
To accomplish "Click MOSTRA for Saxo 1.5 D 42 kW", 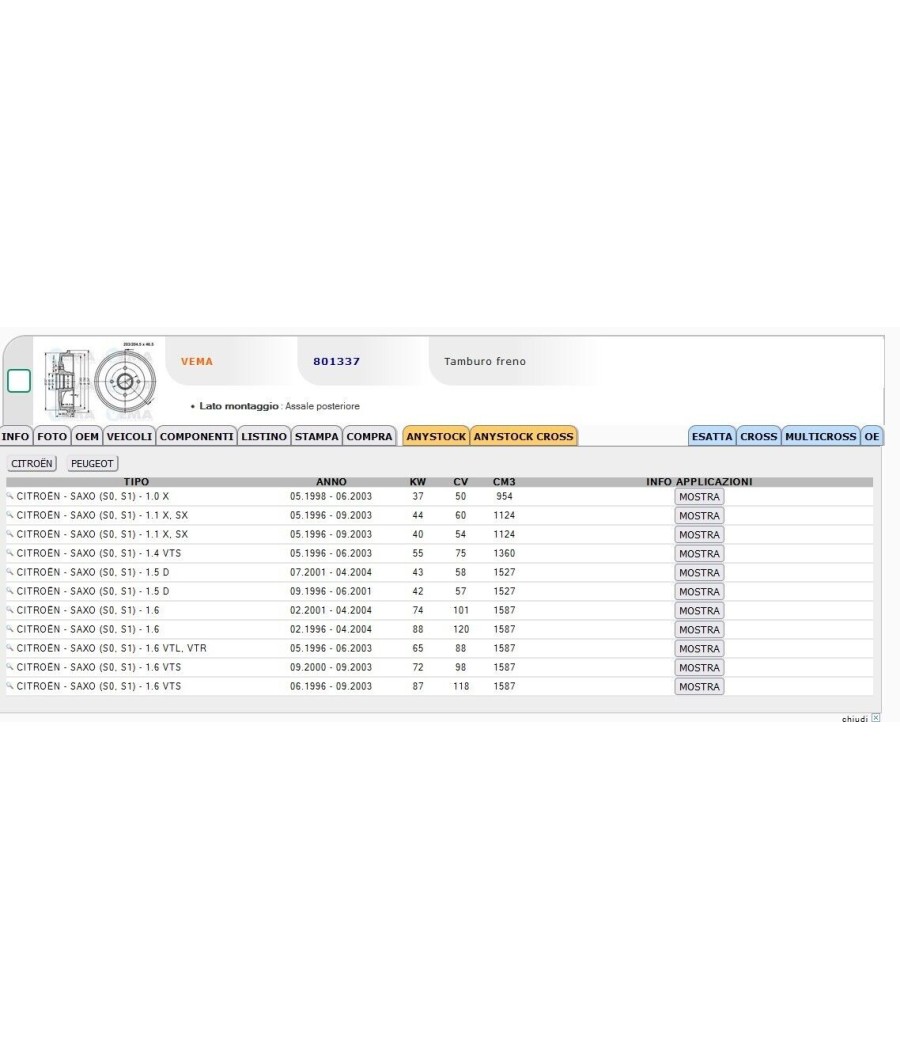I will (699, 592).
